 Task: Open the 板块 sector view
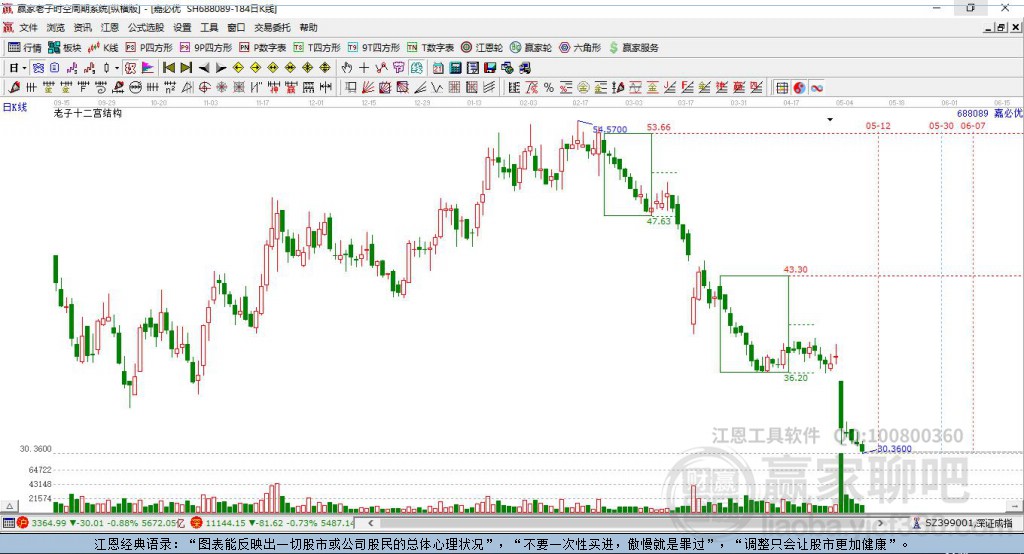pos(64,48)
